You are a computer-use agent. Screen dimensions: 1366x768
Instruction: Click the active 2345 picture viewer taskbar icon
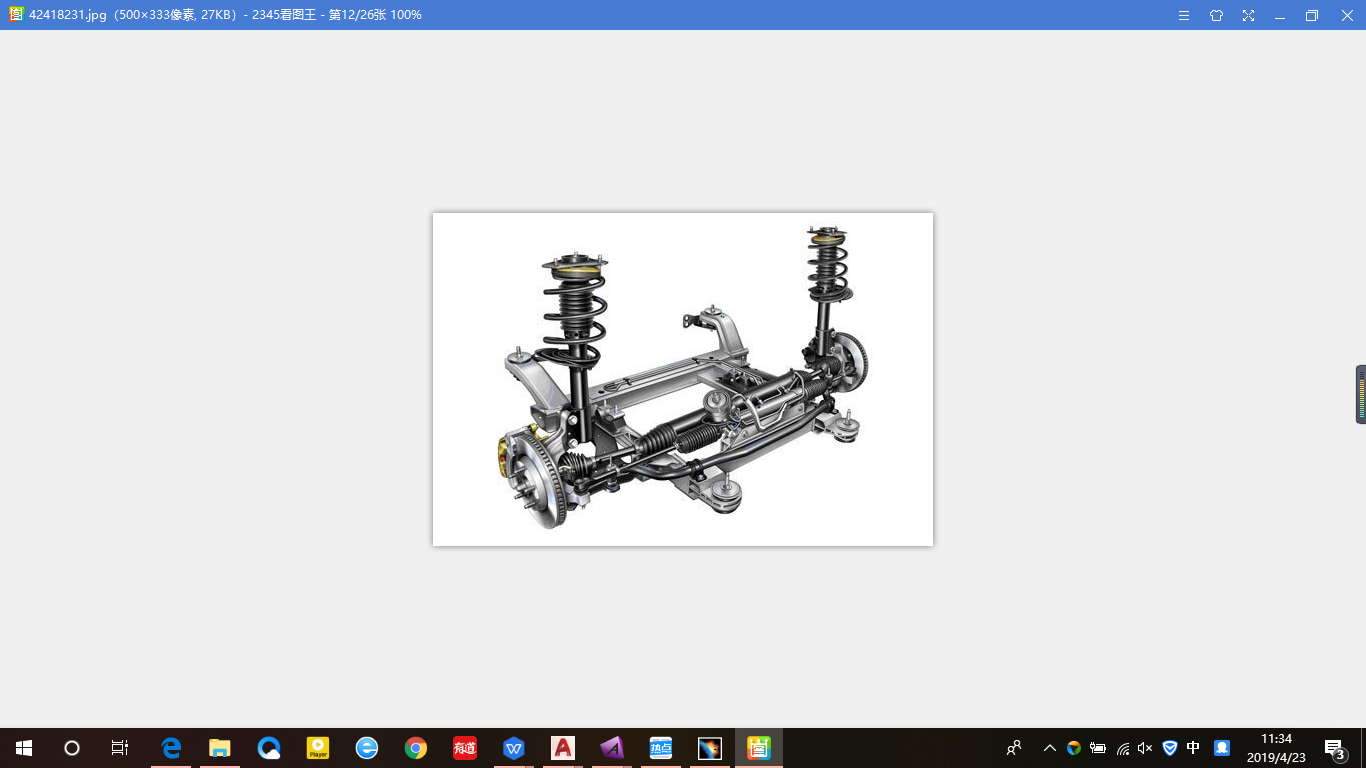pos(759,748)
